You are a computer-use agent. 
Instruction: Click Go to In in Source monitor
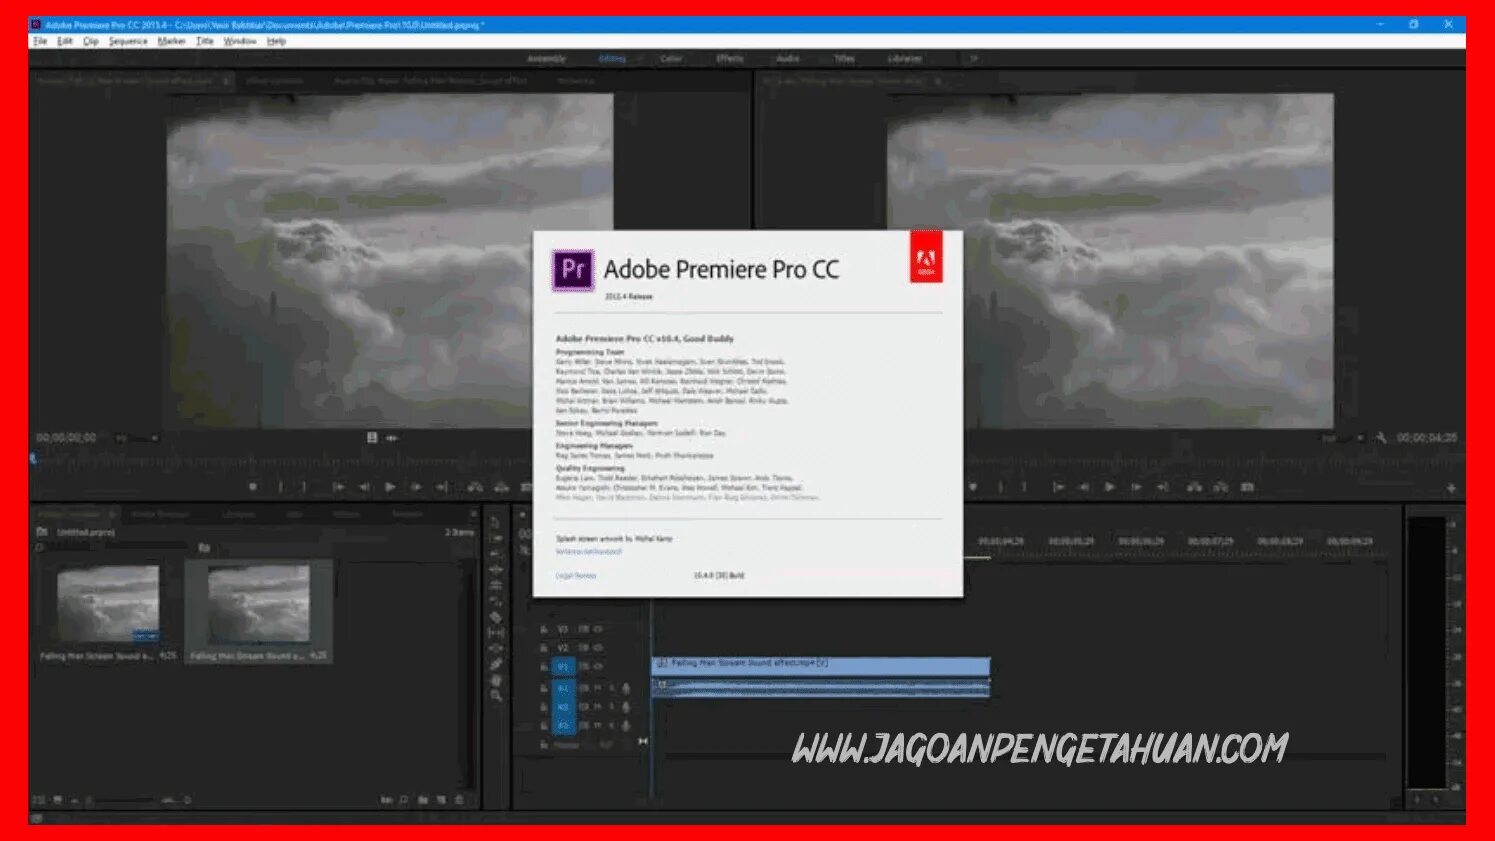339,487
